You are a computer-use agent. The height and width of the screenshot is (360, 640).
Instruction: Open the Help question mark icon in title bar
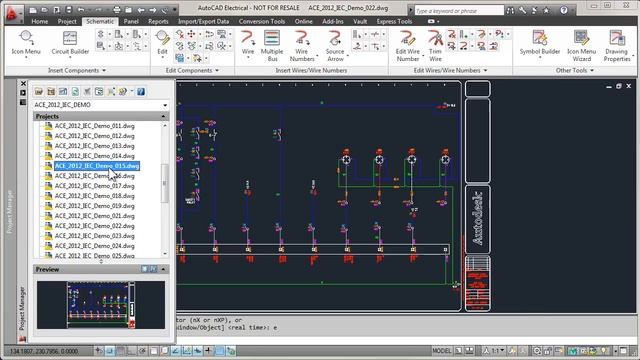[x=564, y=10]
